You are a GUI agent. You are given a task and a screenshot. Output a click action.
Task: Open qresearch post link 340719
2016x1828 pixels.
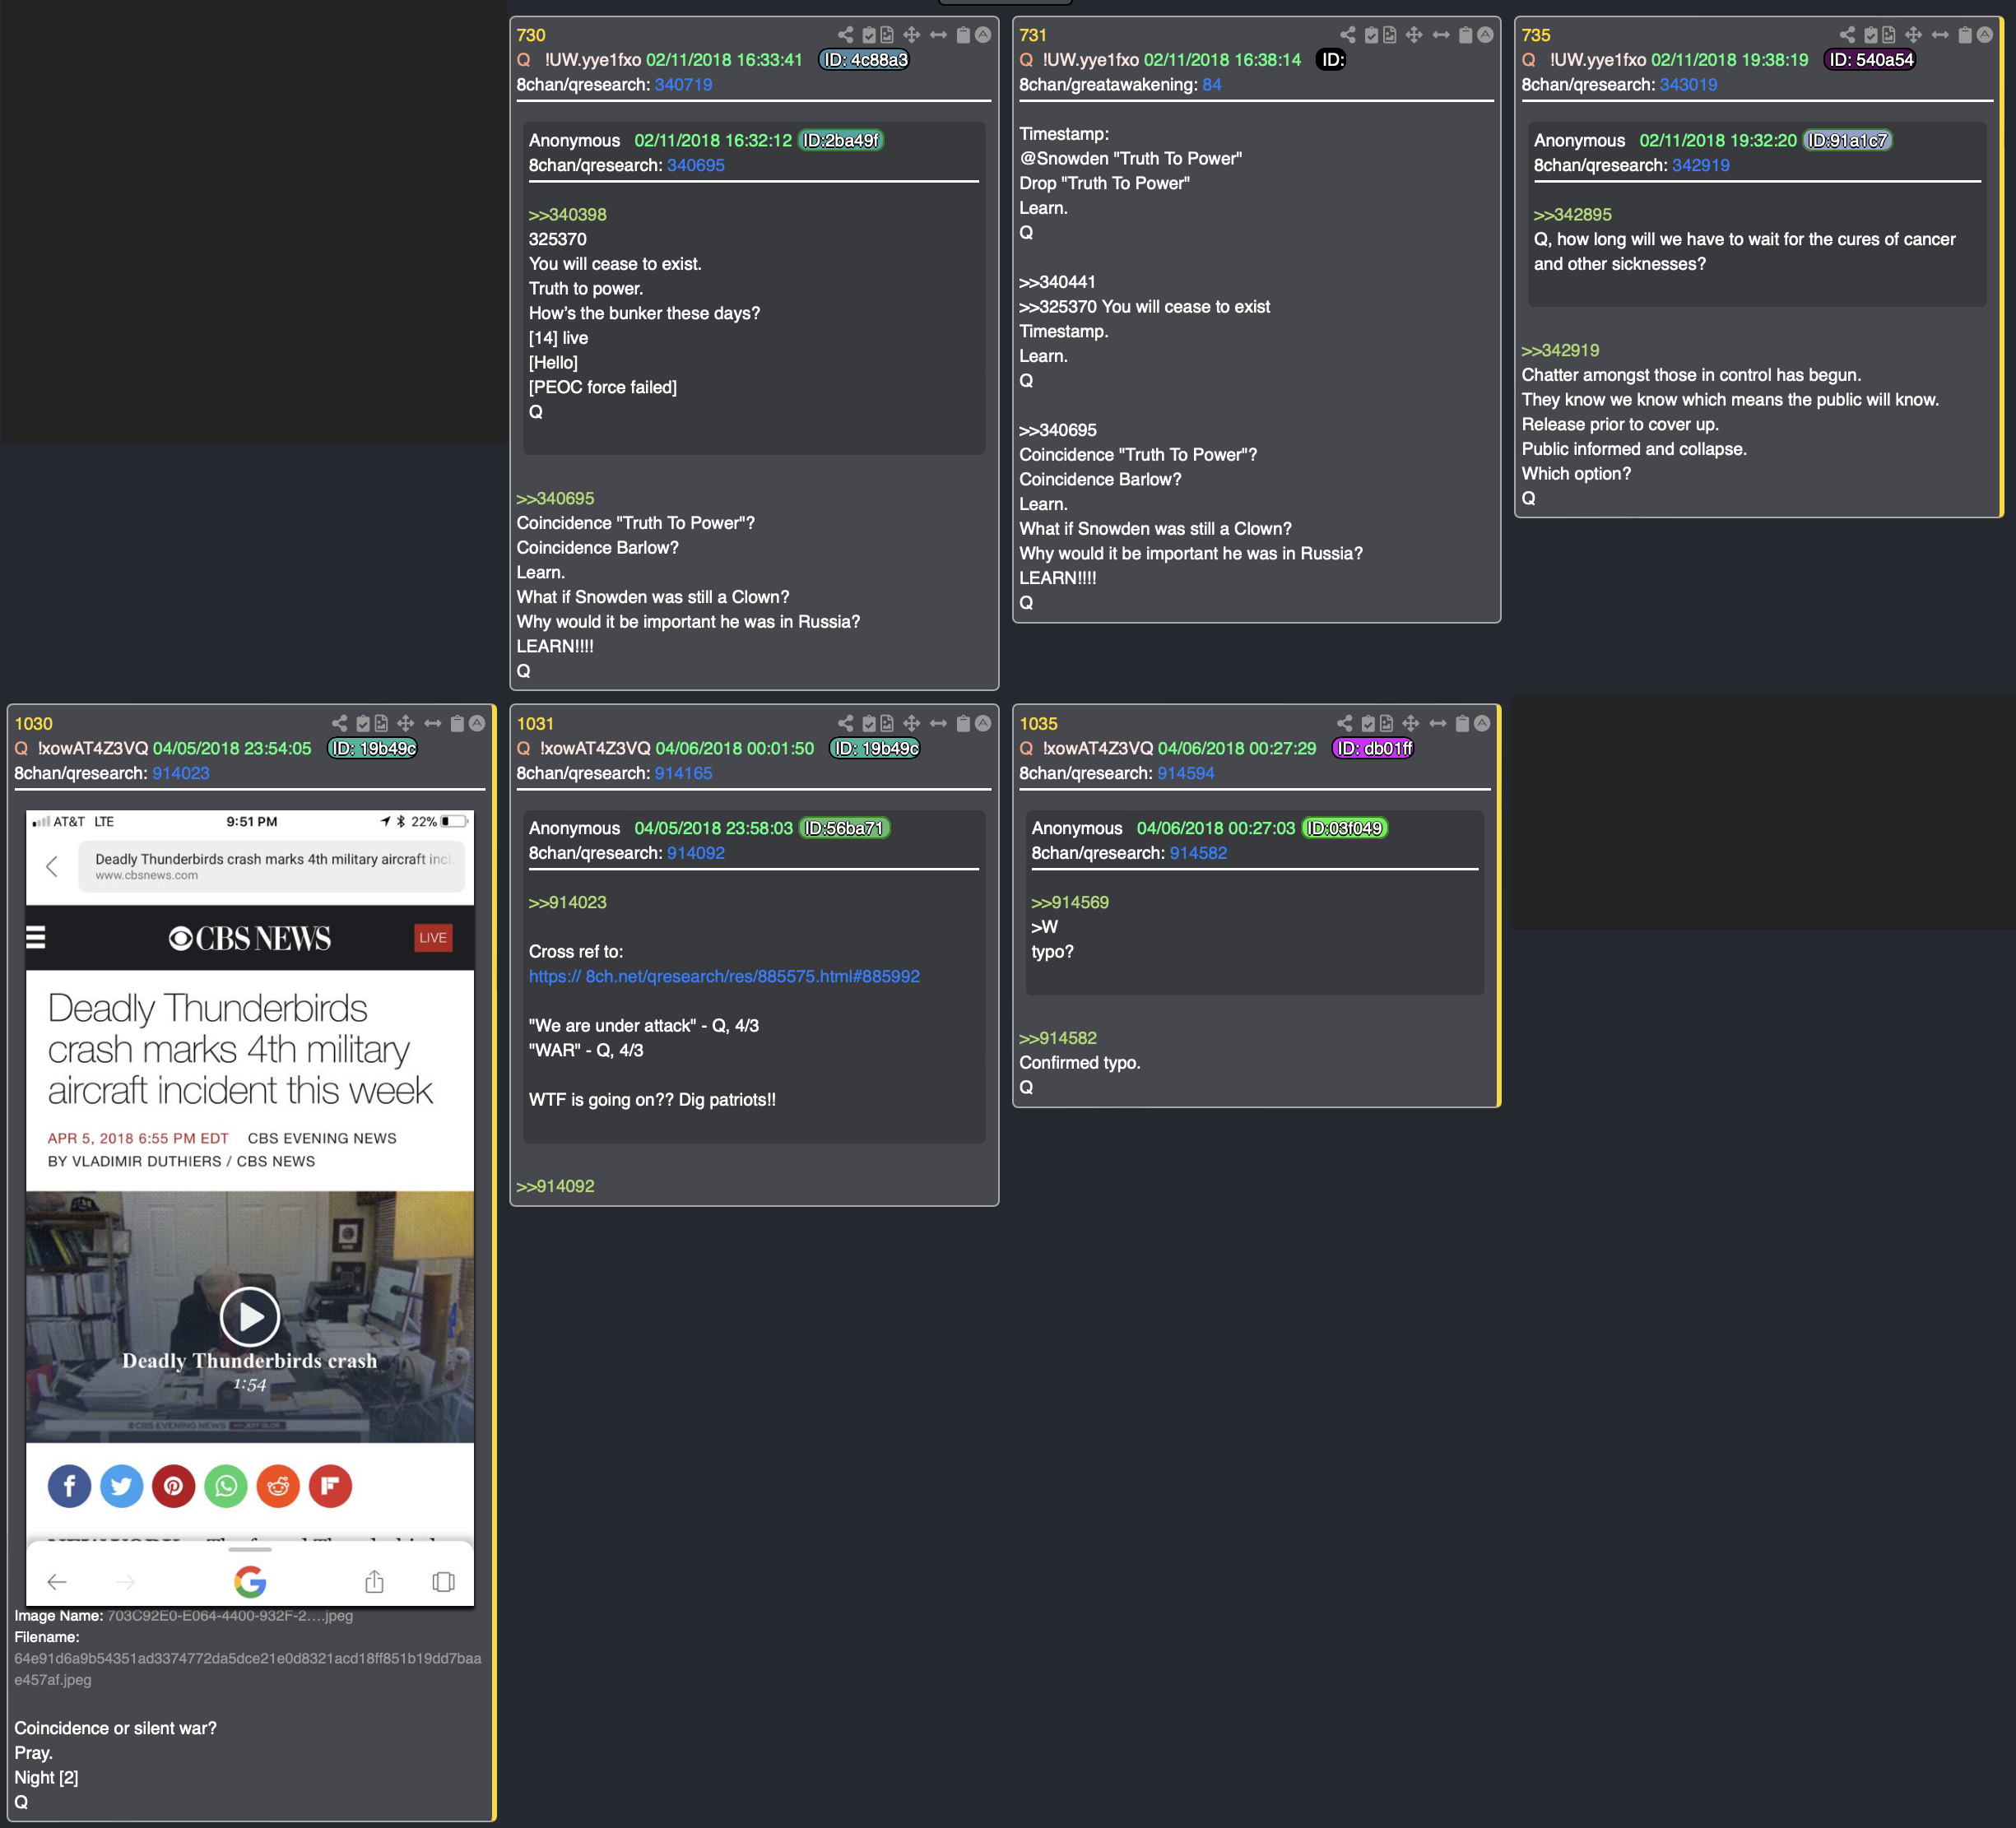(x=683, y=85)
